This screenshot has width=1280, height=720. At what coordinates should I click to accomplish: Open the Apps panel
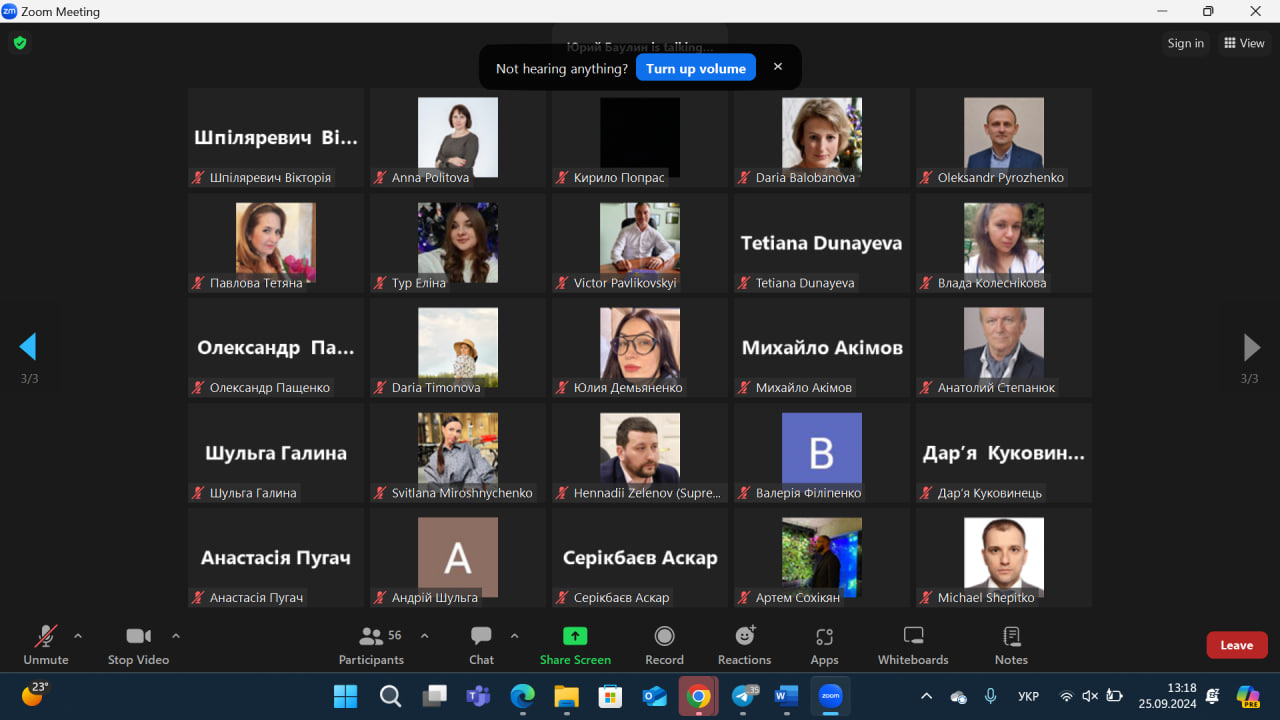(x=824, y=644)
